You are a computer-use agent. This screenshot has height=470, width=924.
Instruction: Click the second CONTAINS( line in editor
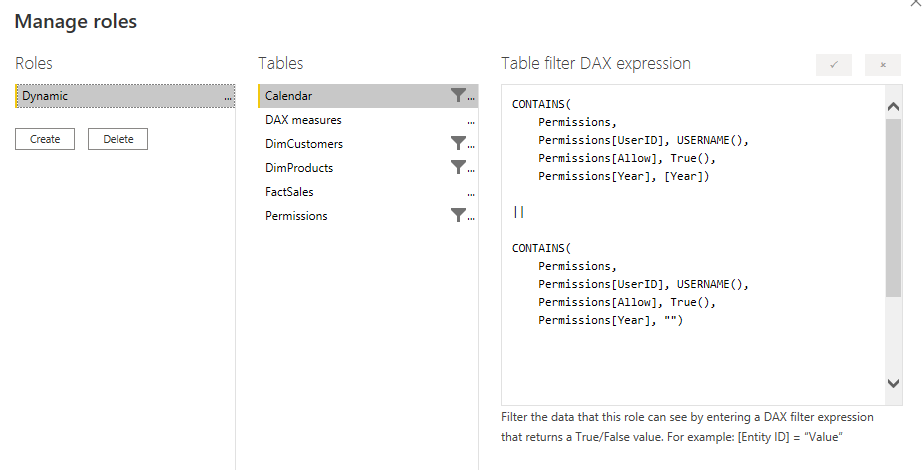coord(541,248)
